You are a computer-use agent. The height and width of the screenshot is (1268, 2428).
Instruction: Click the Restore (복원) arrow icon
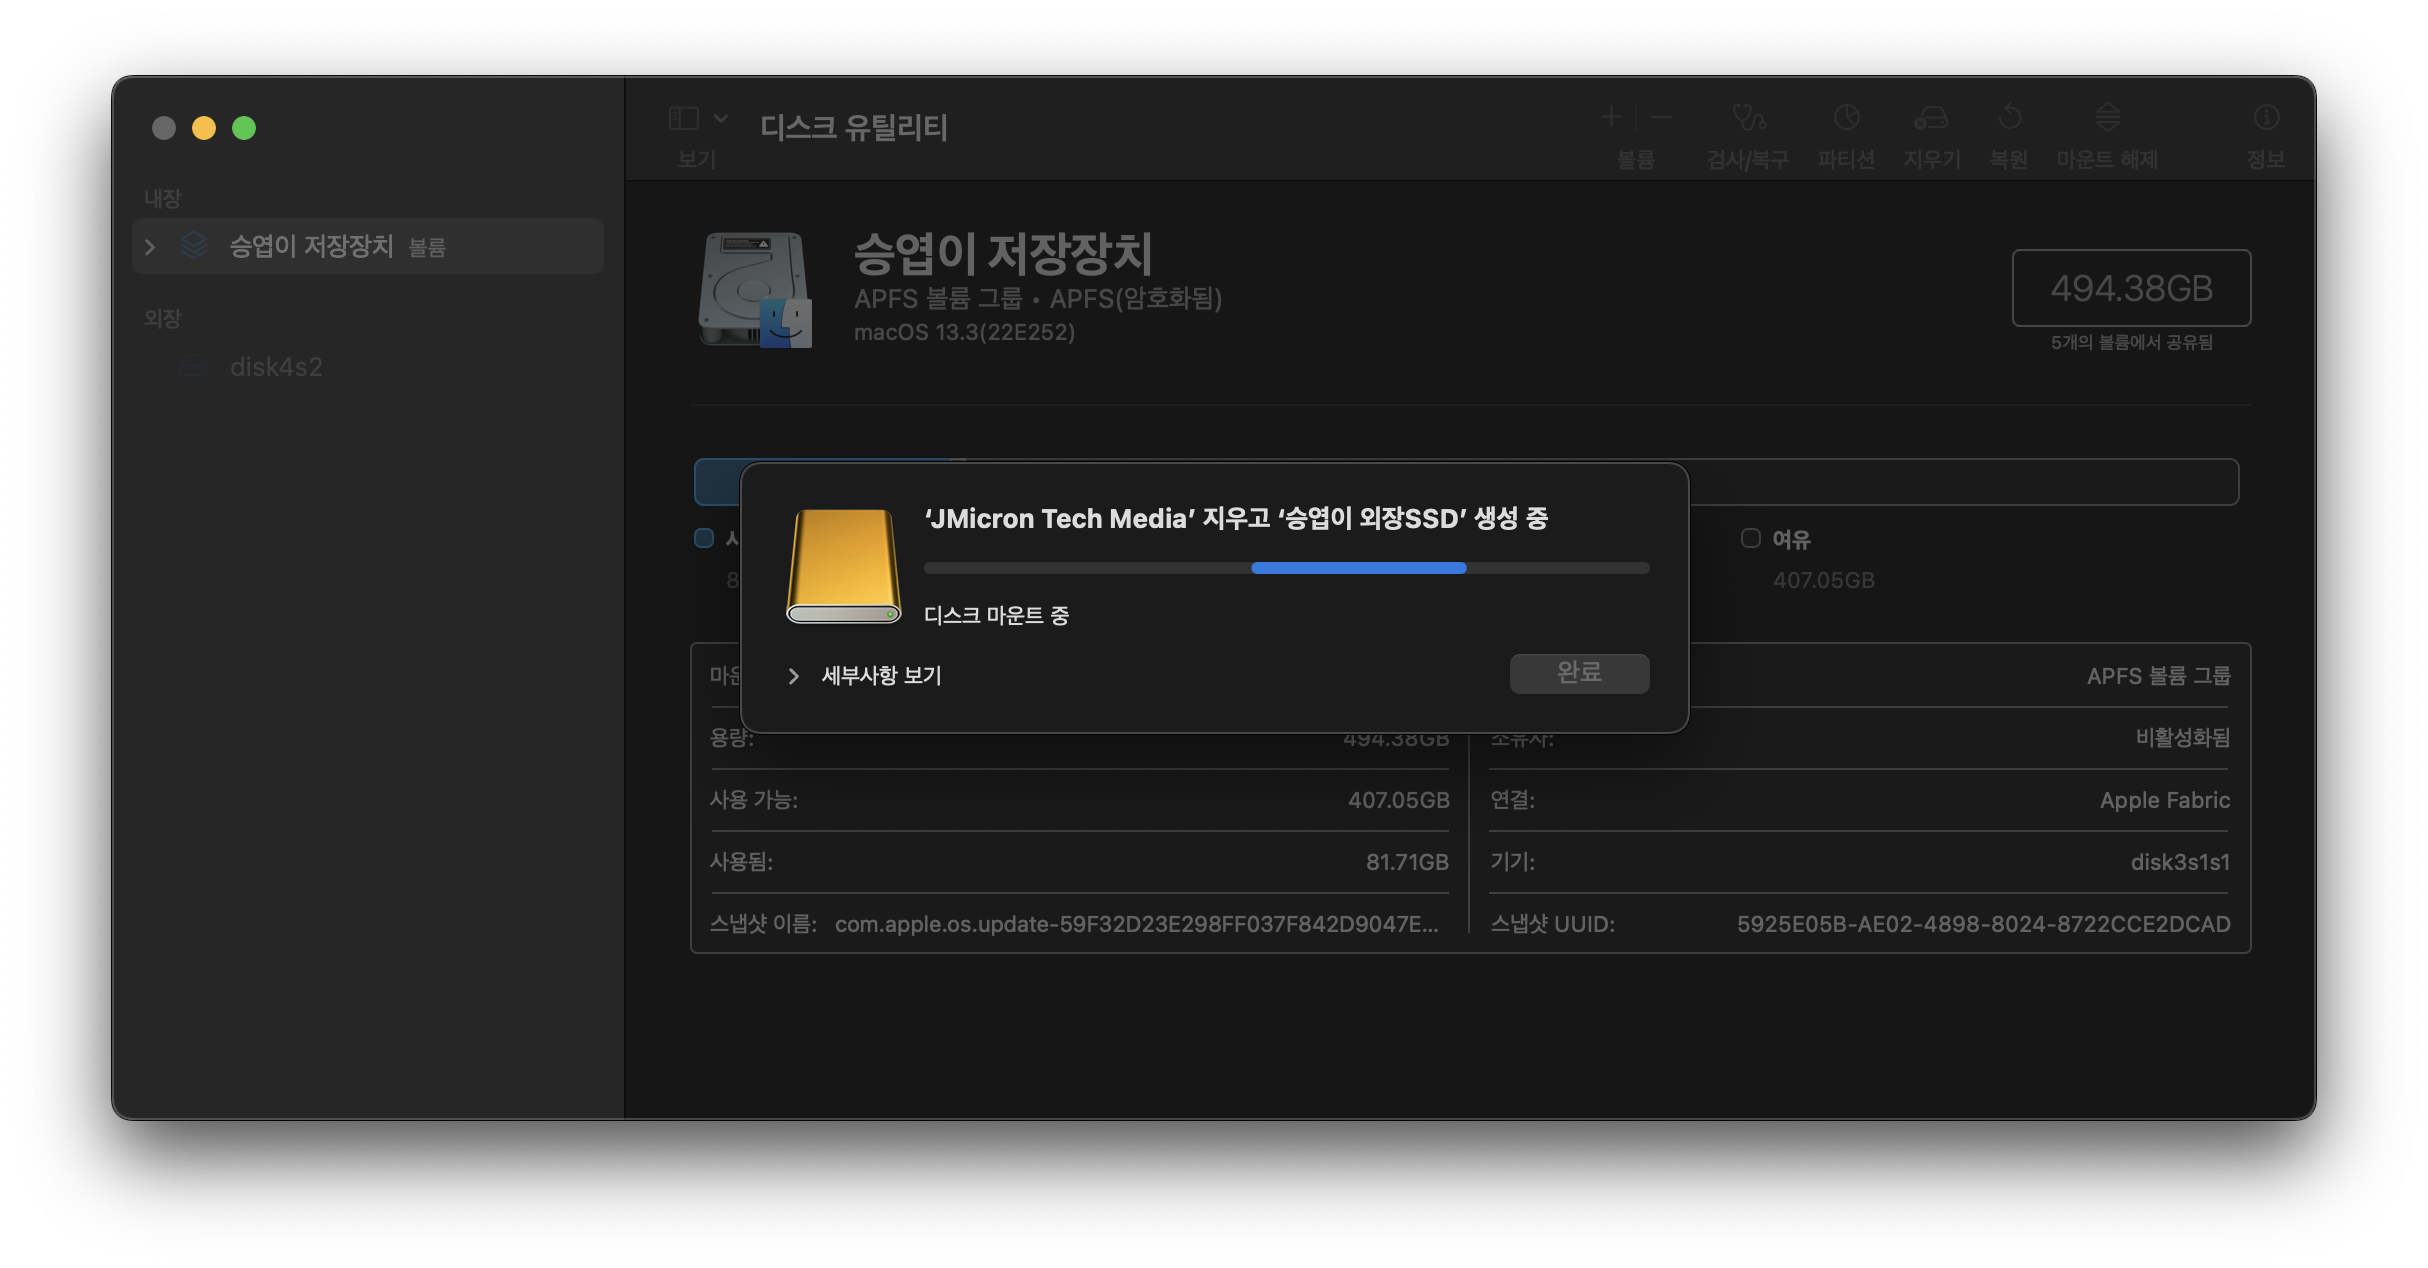[2009, 119]
